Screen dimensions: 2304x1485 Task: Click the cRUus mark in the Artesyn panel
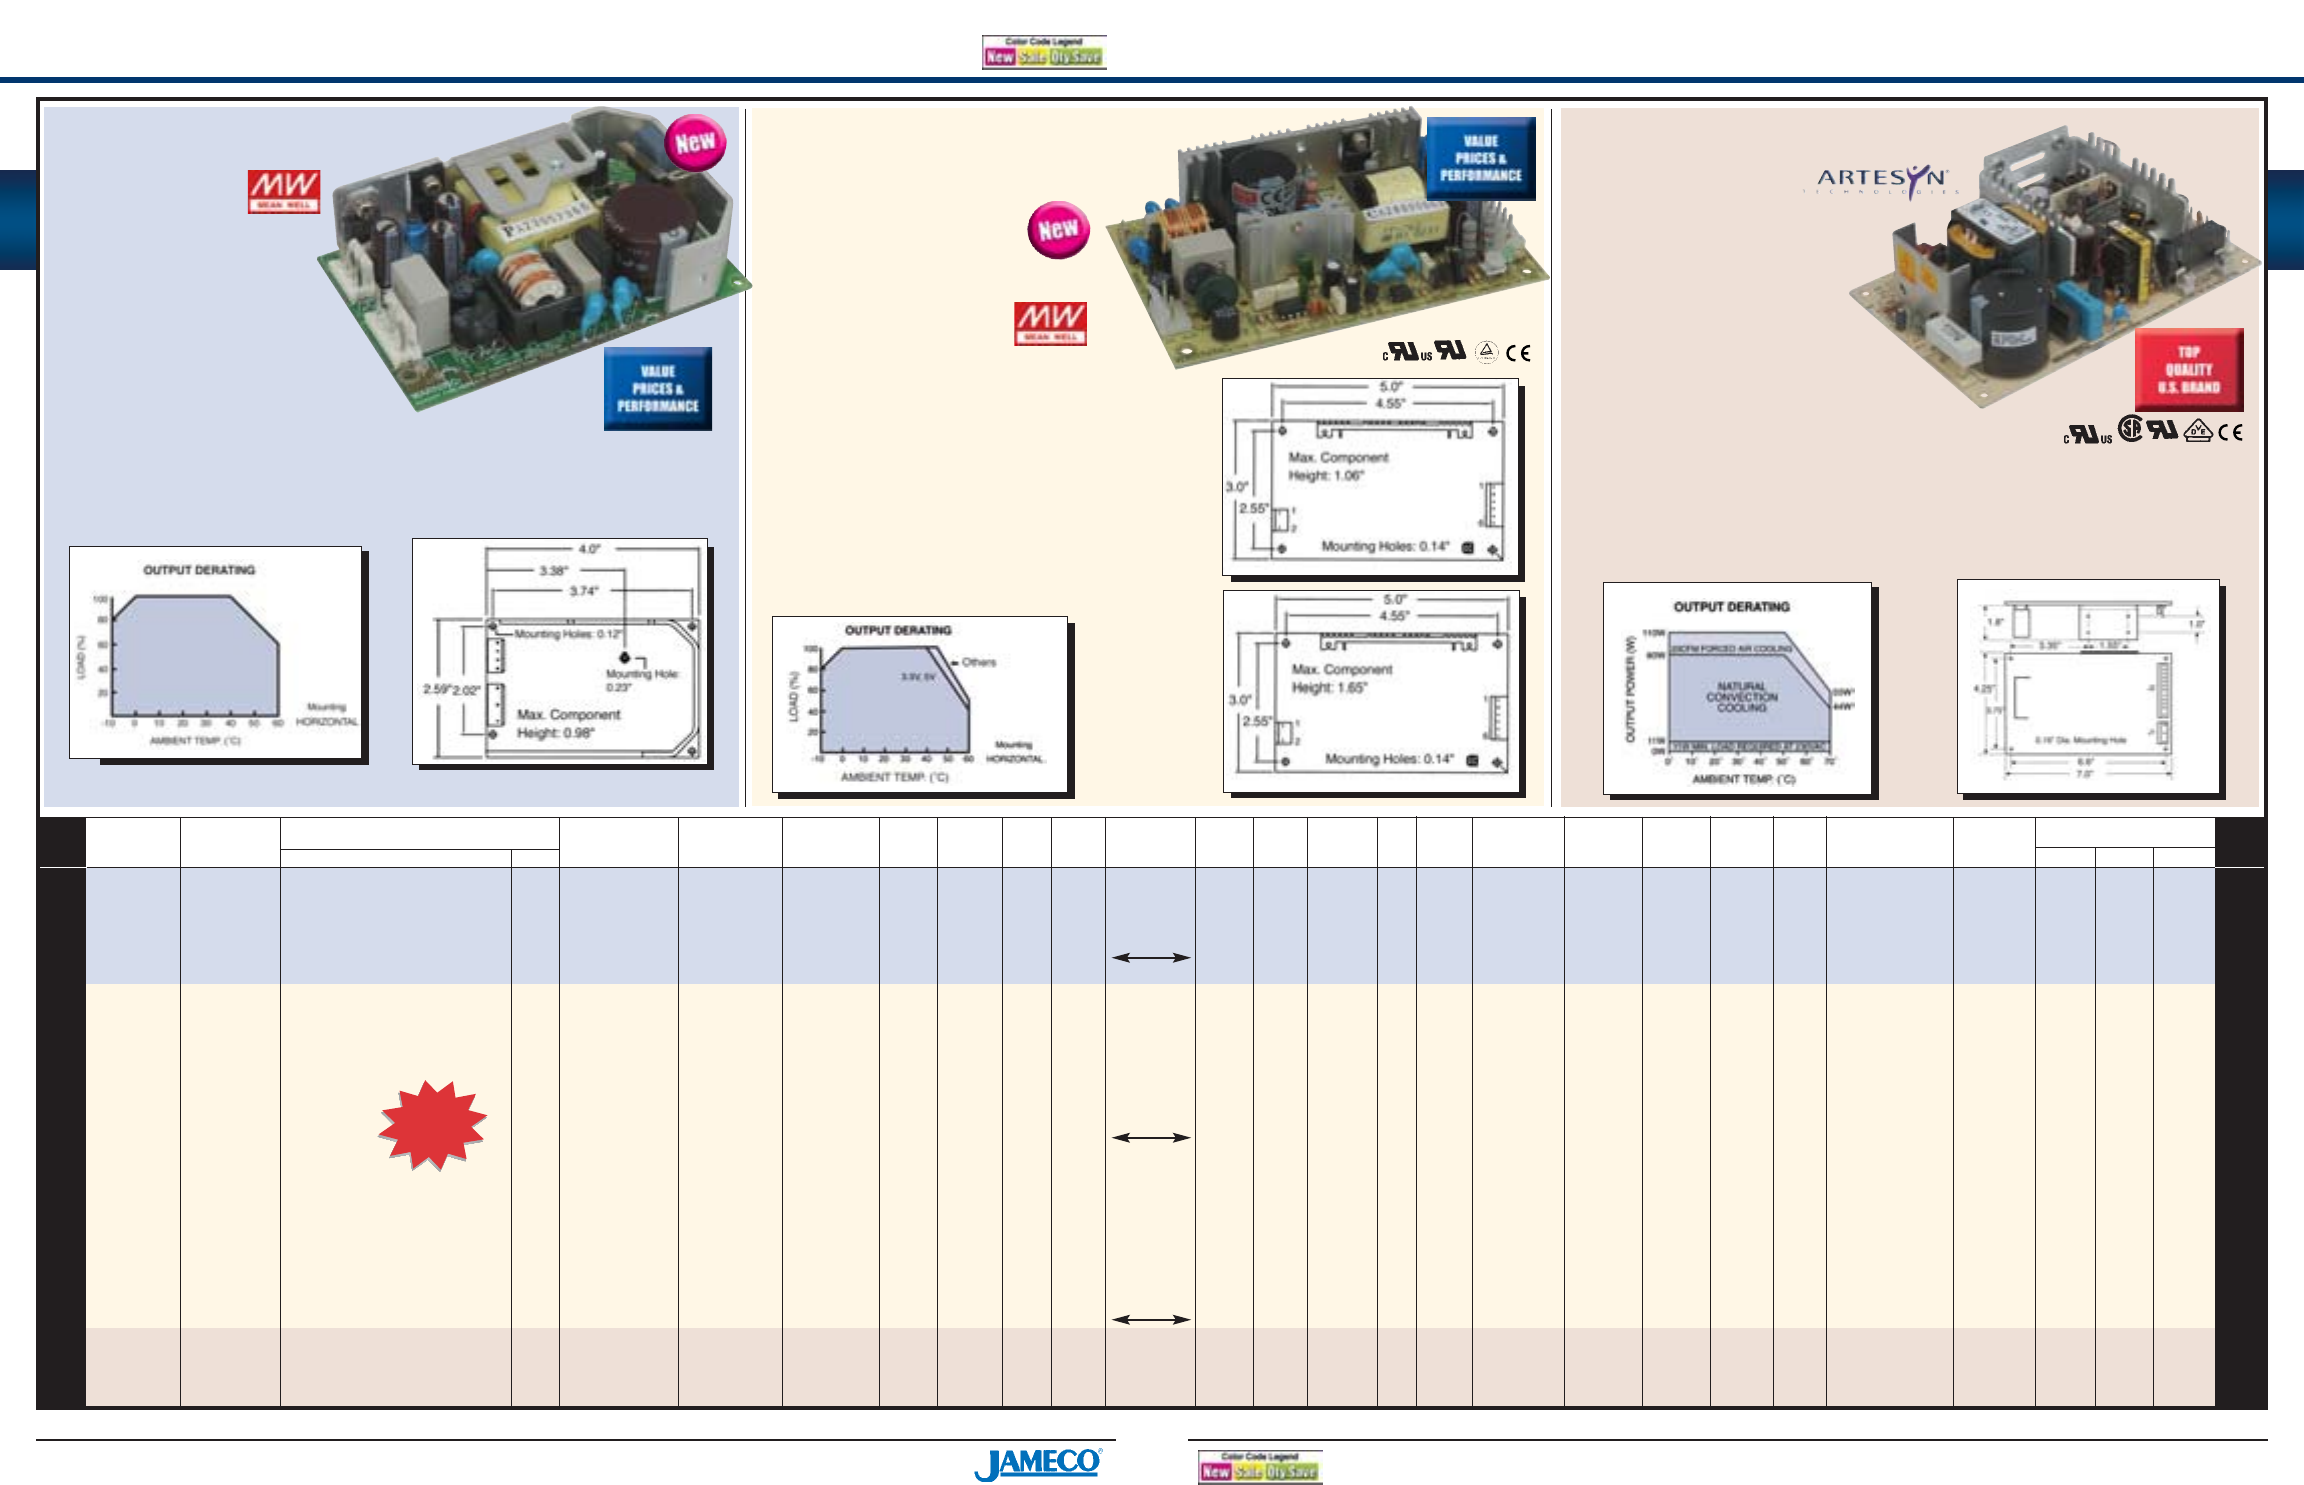(2088, 433)
